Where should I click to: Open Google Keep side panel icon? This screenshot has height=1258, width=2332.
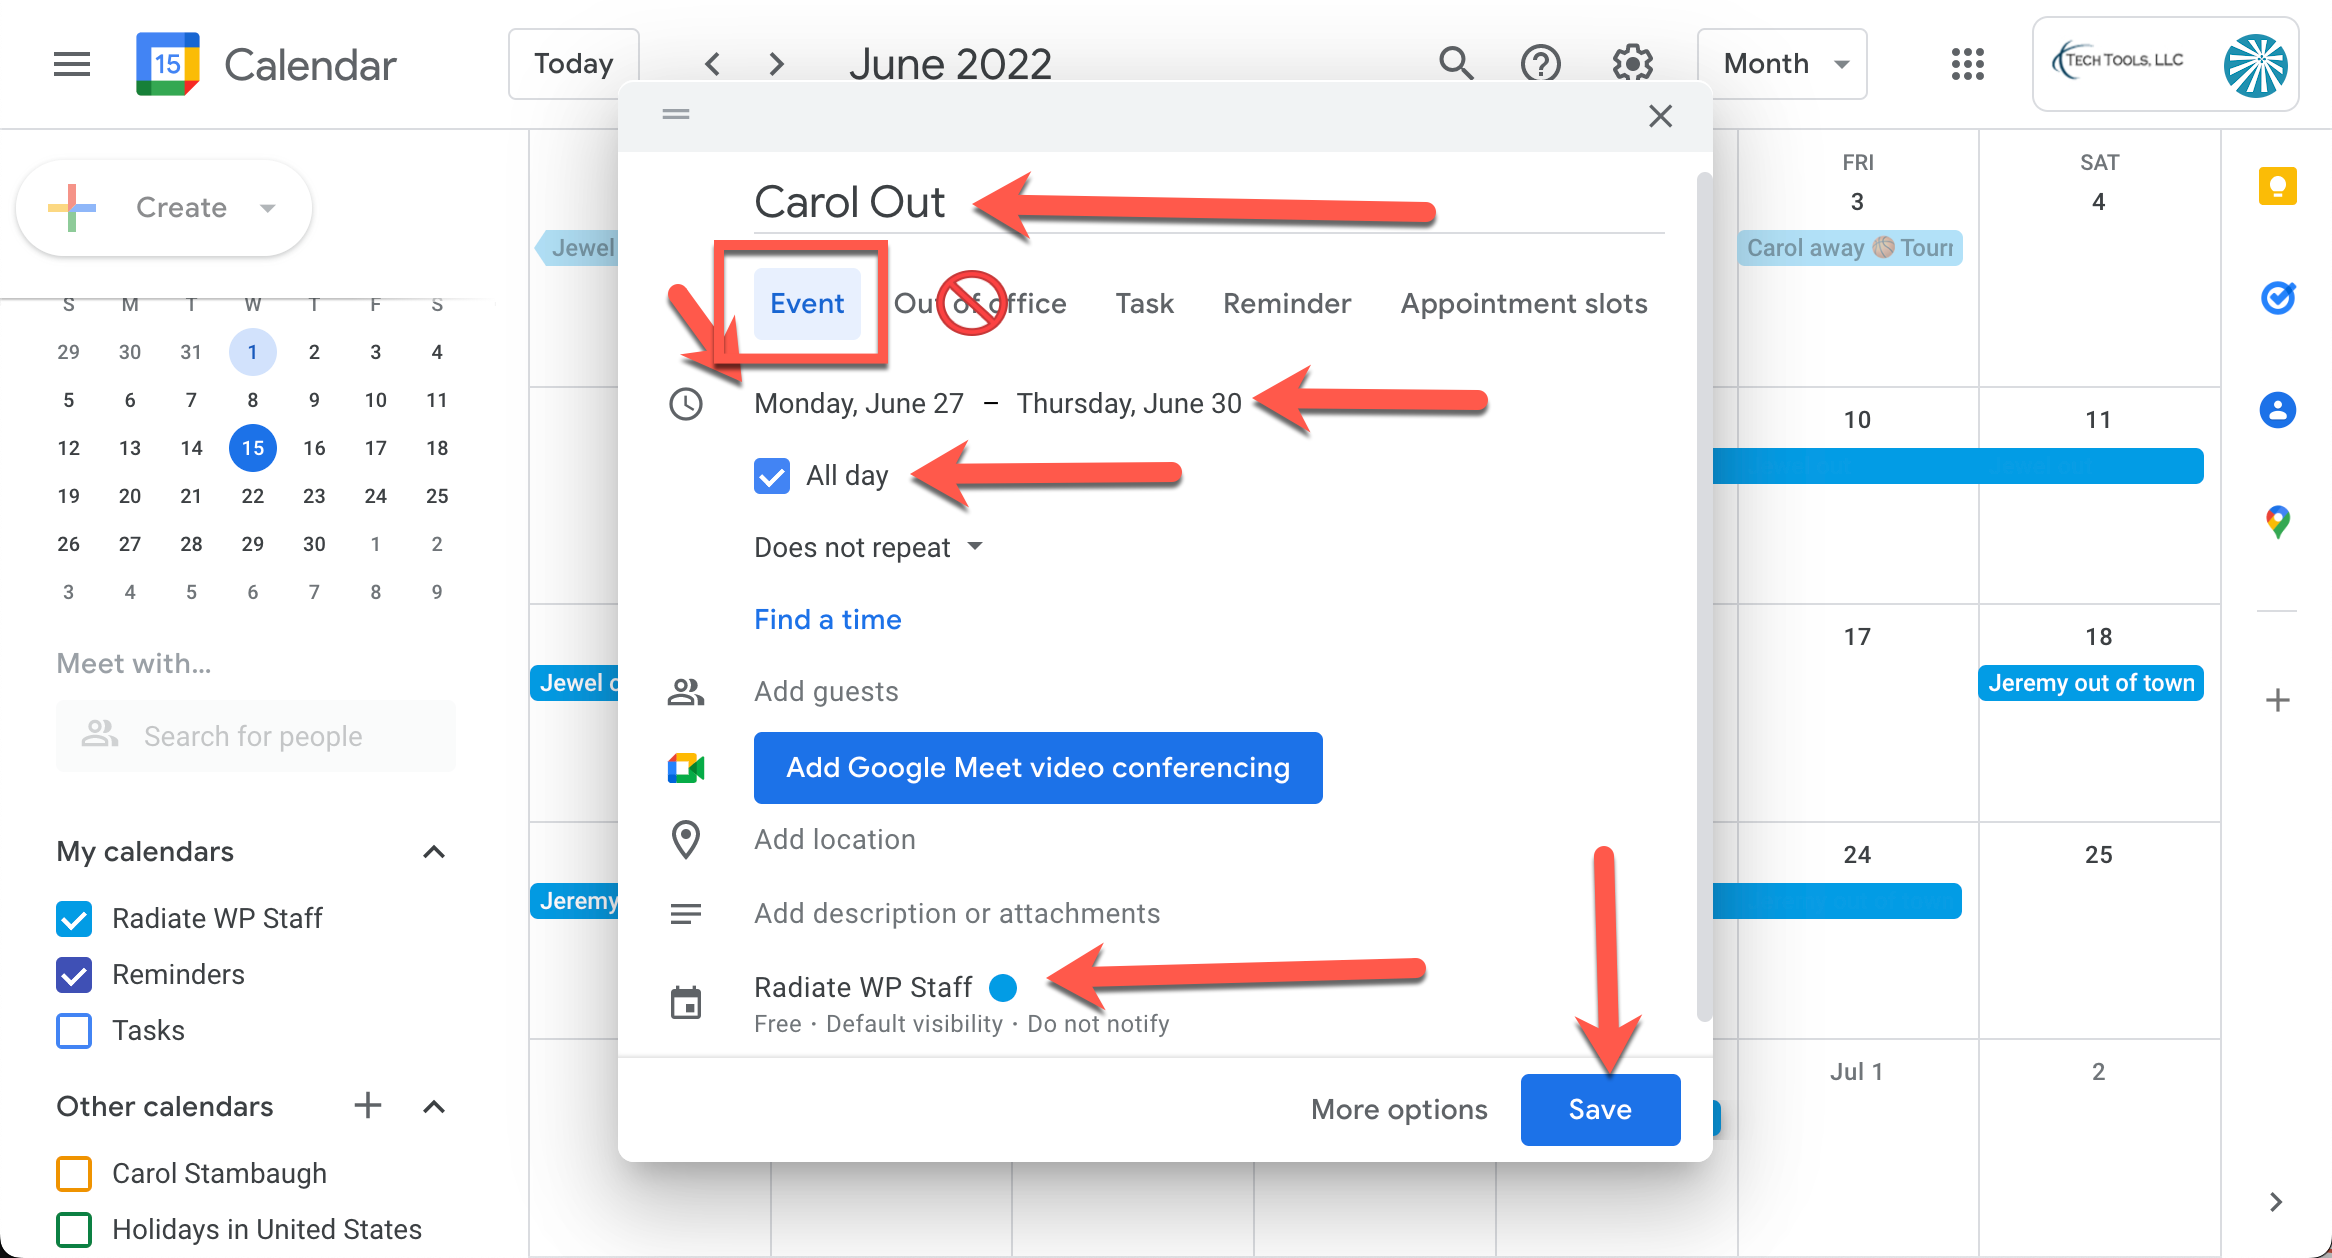click(x=2277, y=186)
